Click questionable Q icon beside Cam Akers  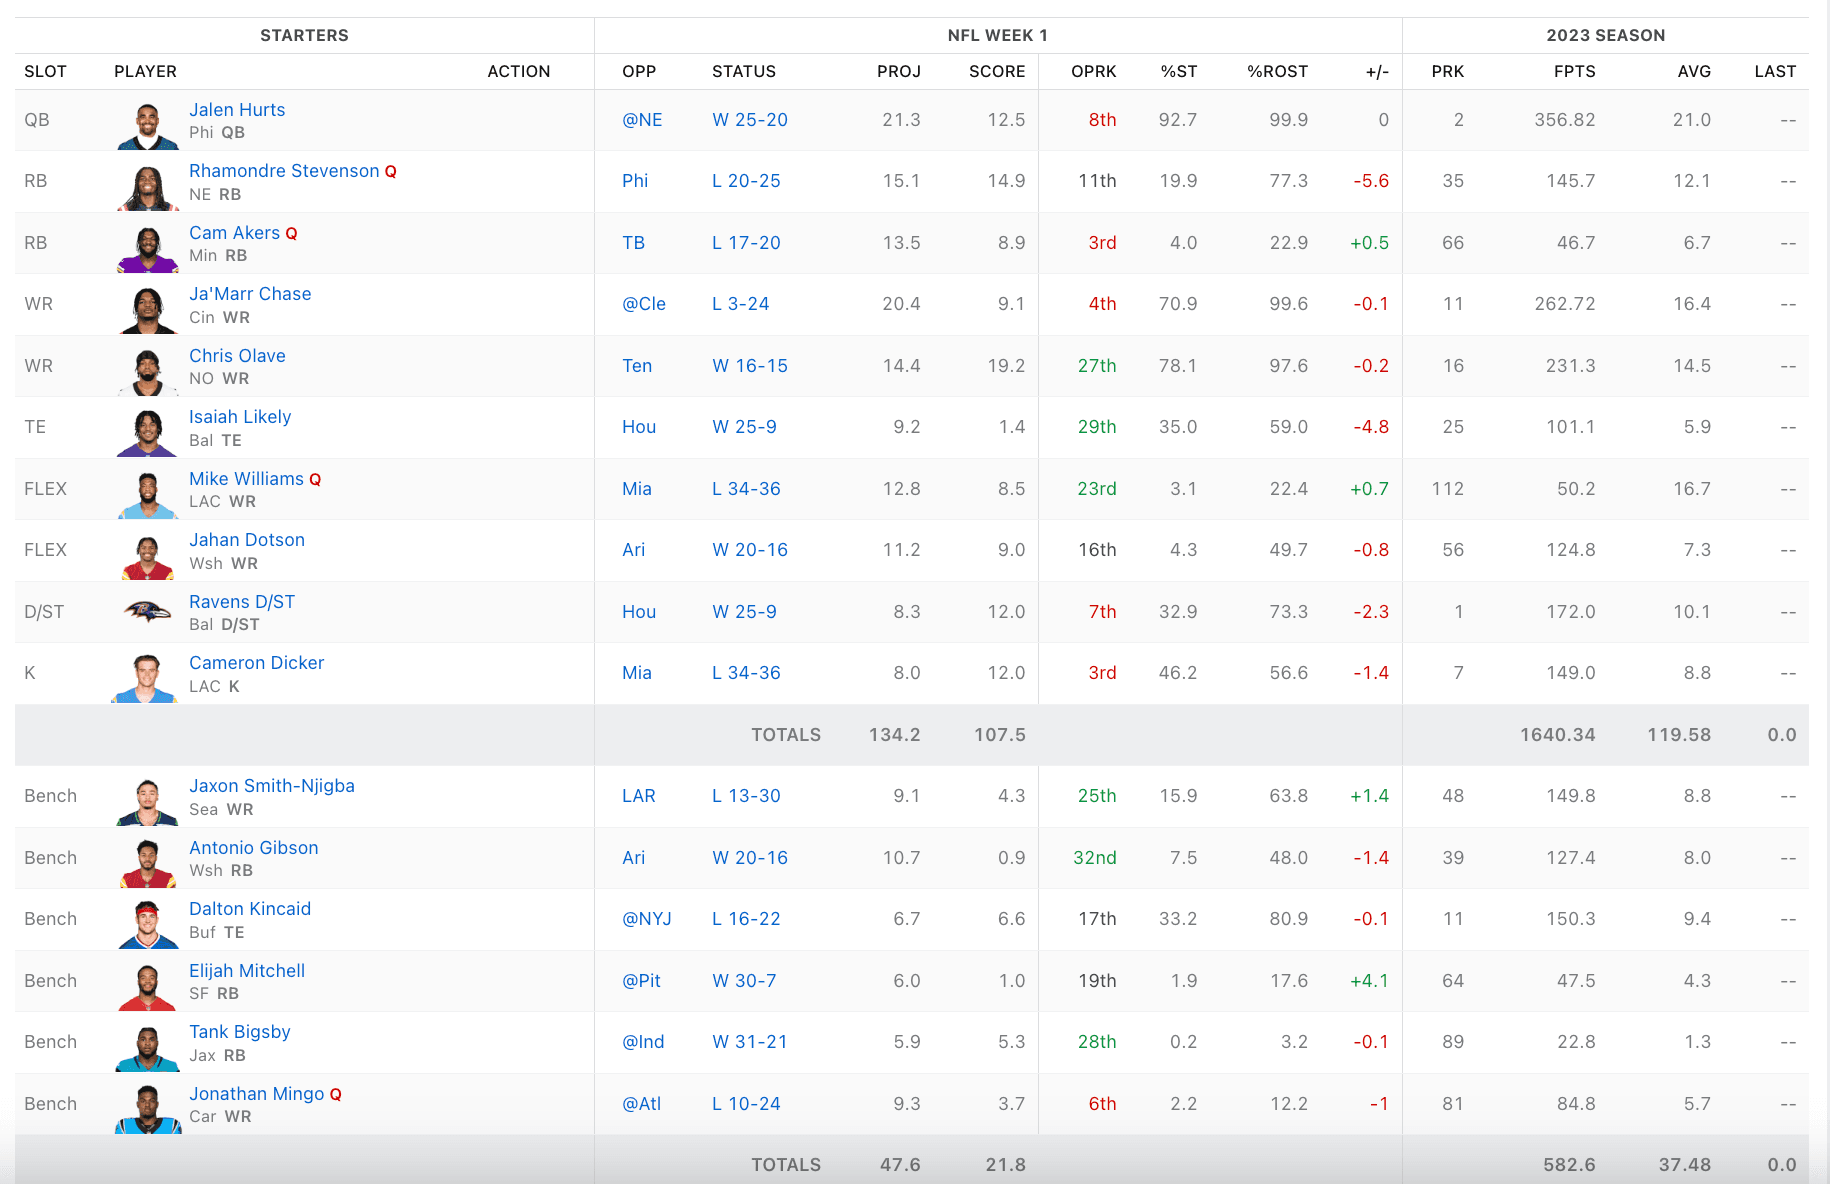pos(292,234)
